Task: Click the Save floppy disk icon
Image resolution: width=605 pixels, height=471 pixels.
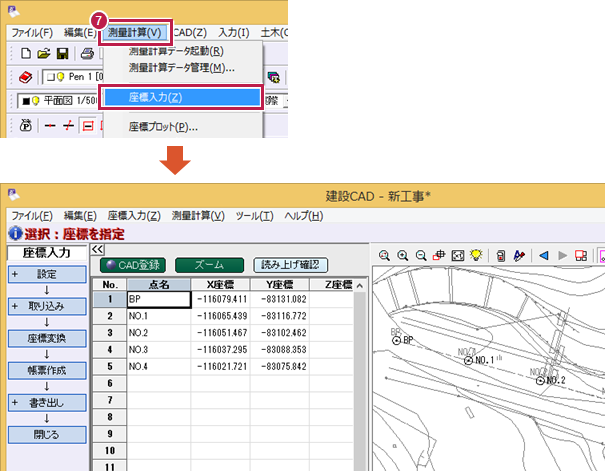Action: click(x=62, y=53)
